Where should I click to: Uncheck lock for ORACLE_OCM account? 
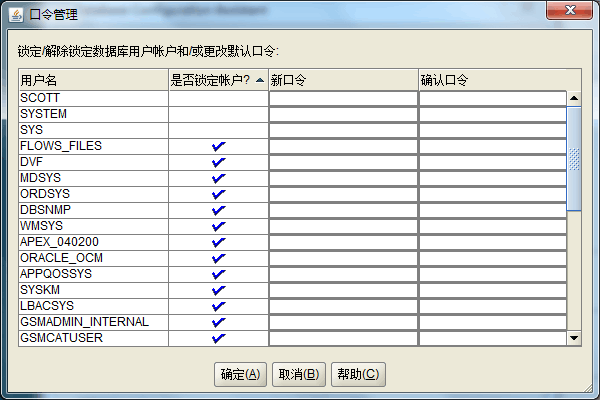coord(218,258)
